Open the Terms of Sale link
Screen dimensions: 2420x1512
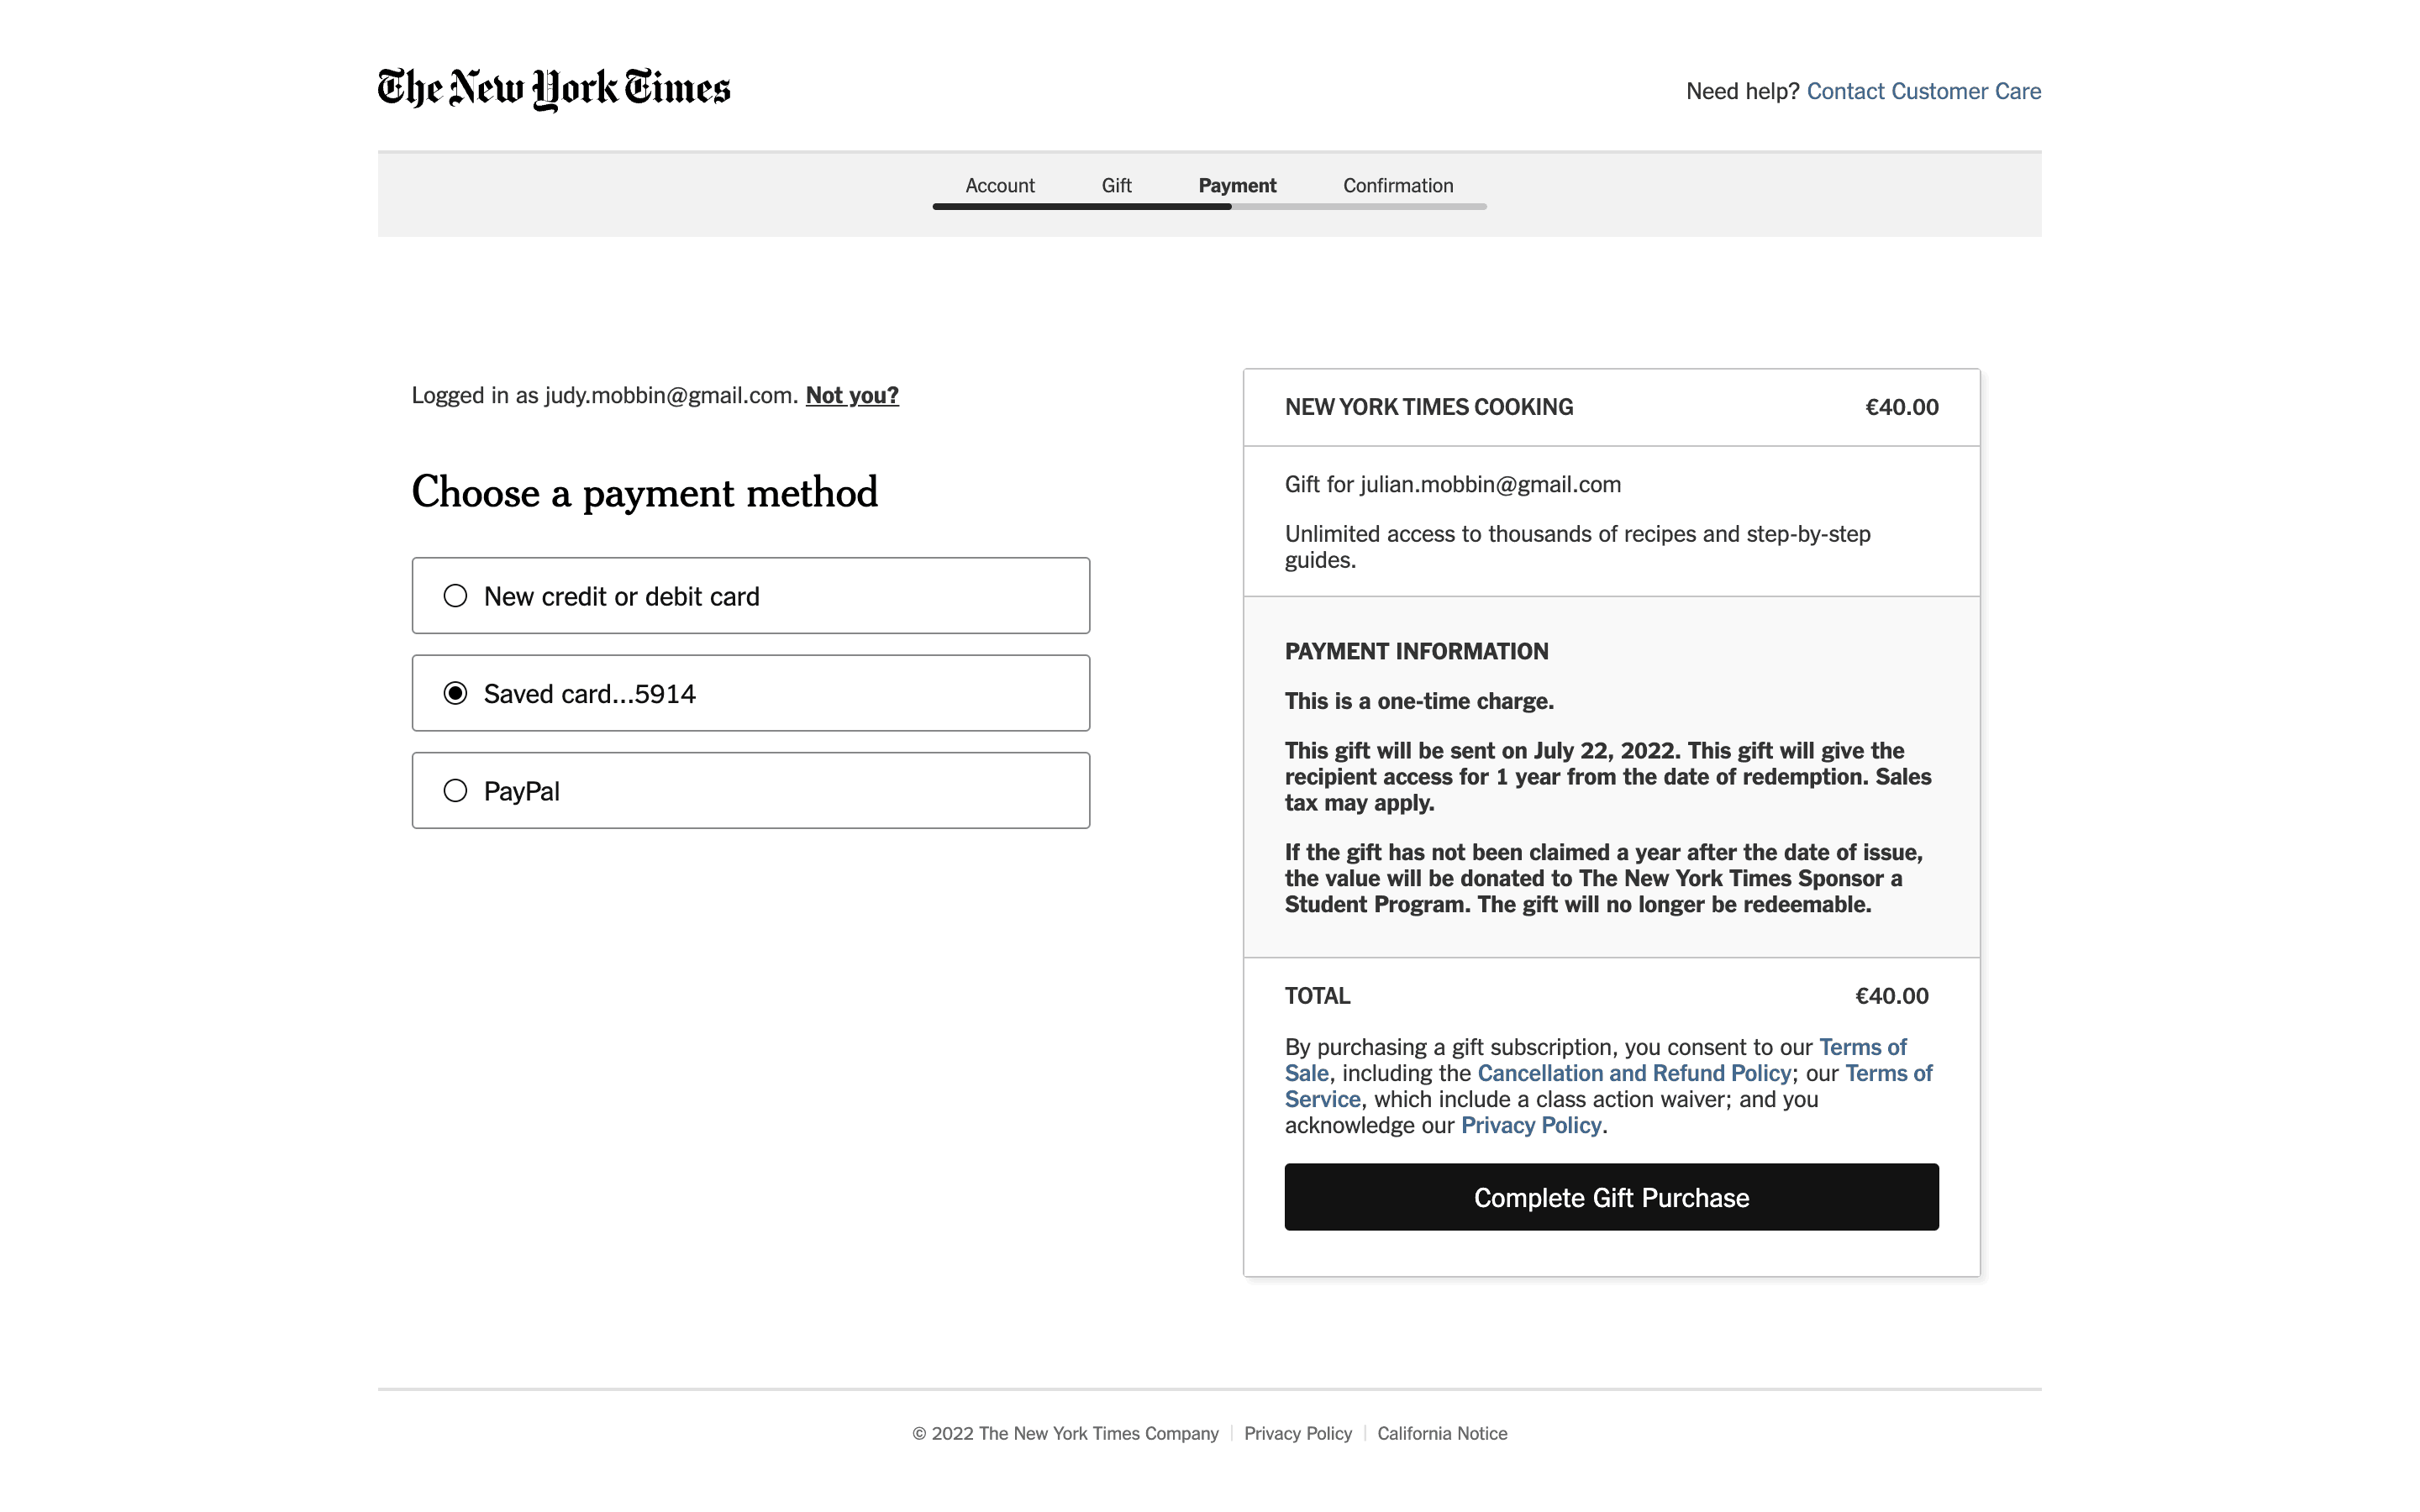1862,1047
